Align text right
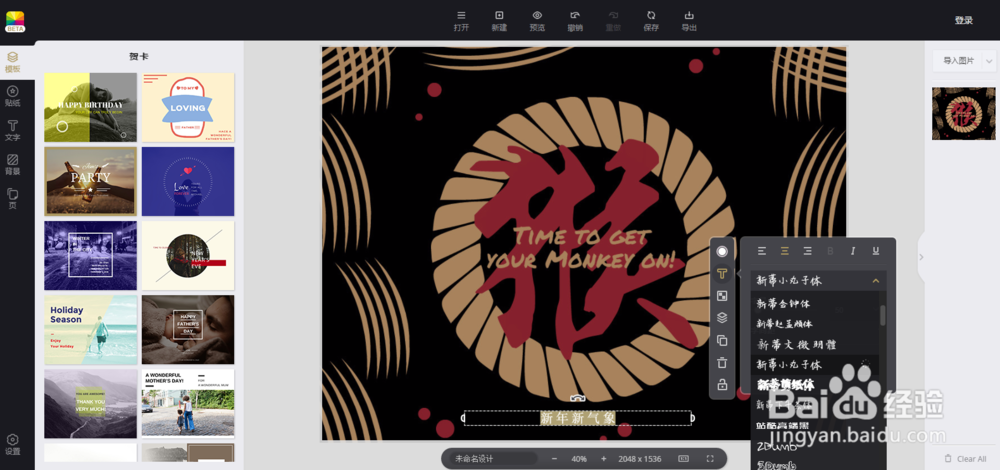This screenshot has height=470, width=1000. coord(807,251)
